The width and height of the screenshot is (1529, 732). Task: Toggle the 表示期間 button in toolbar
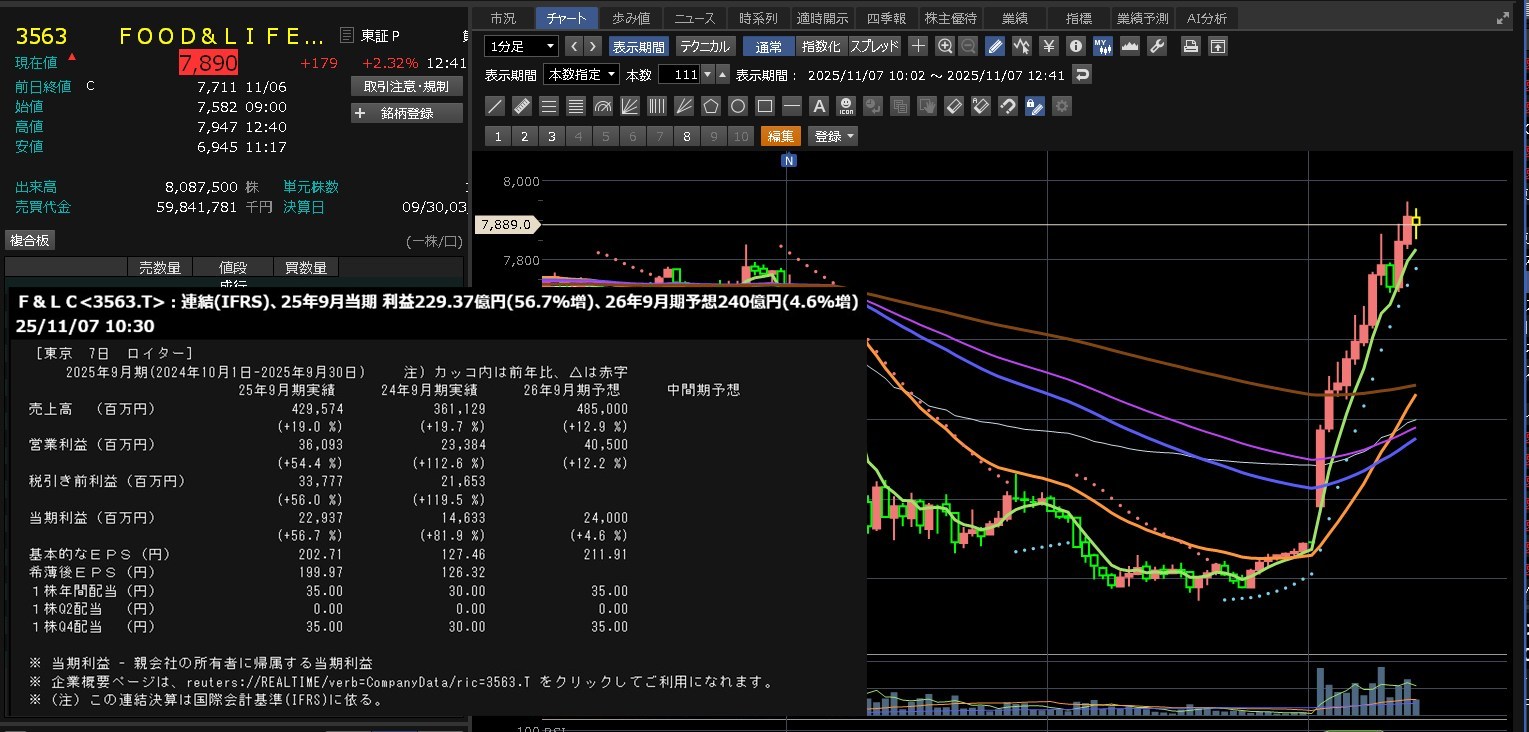click(639, 46)
